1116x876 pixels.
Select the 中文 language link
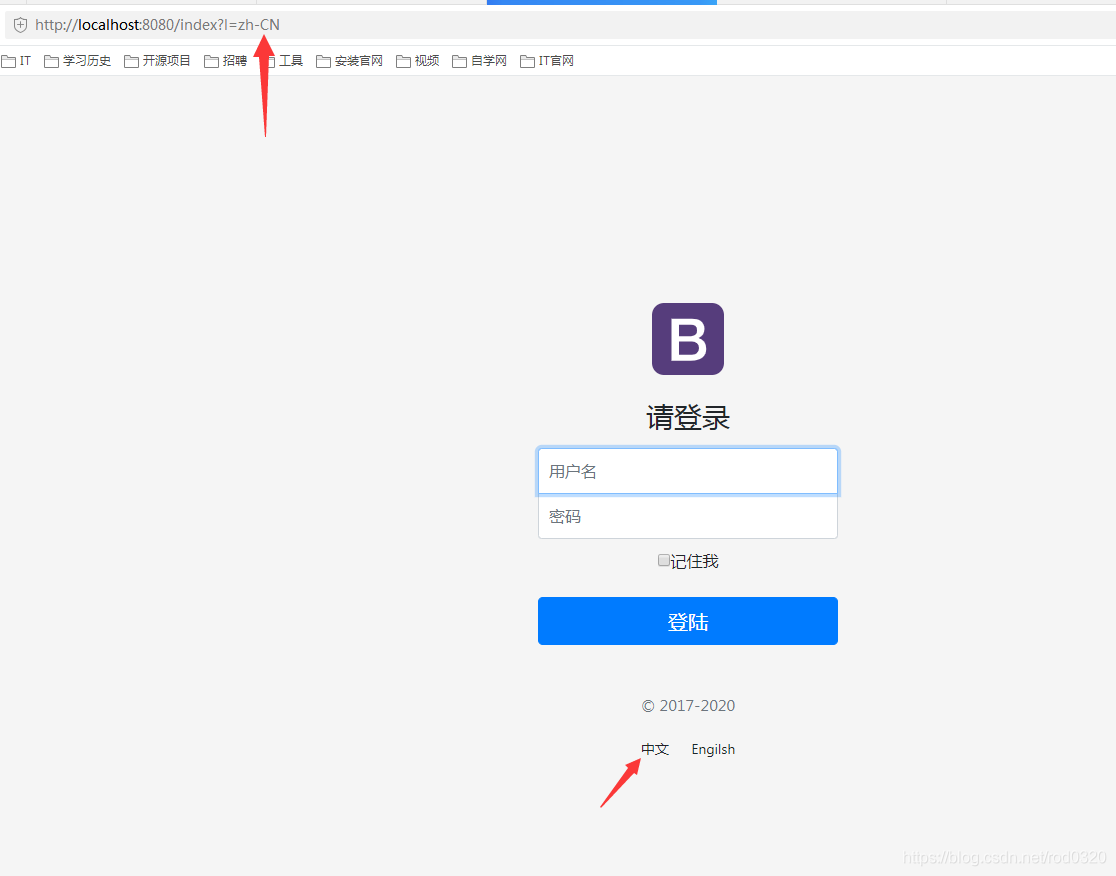click(654, 749)
